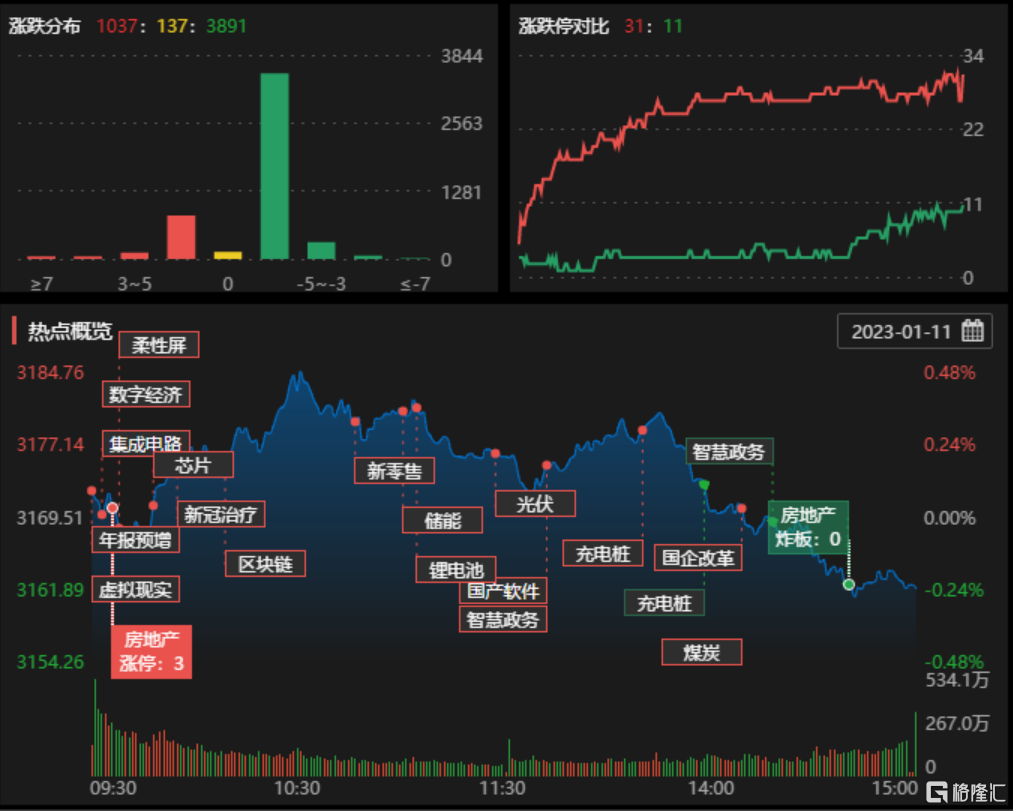Viewport: 1013px width, 811px height.
Task: Click the red 31 limit-up count
Action: point(633,26)
